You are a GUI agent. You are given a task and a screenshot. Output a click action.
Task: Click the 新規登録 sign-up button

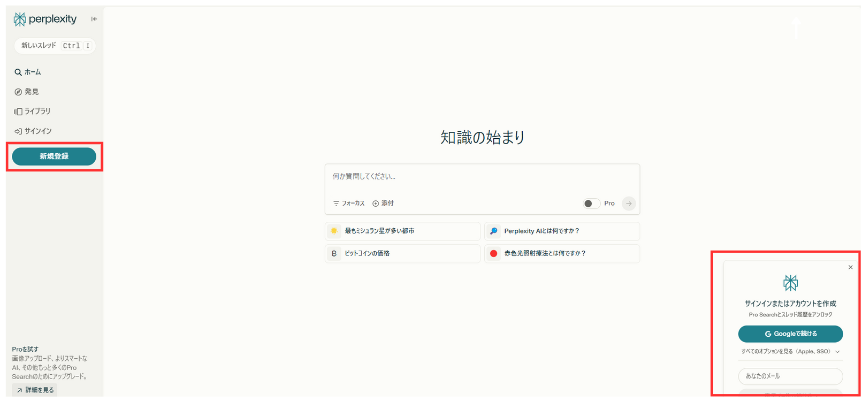point(54,157)
